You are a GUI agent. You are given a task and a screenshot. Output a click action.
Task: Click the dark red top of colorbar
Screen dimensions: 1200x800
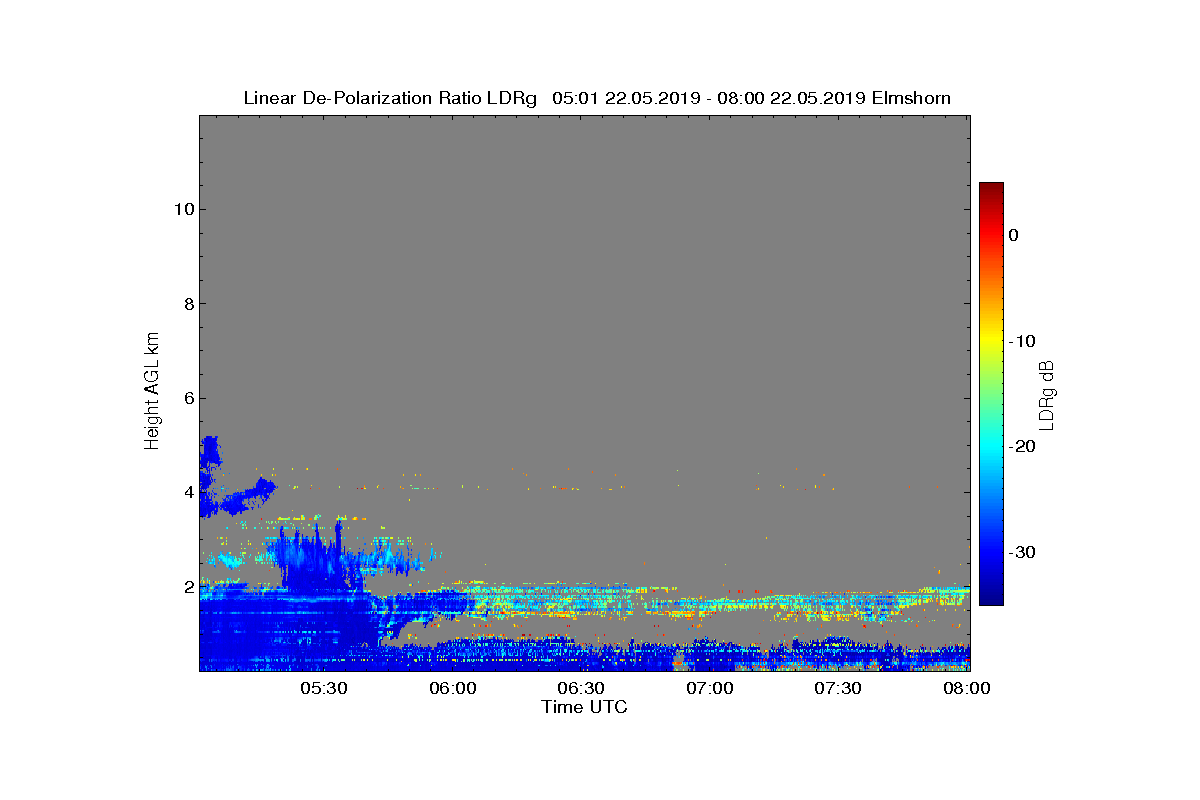[991, 188]
